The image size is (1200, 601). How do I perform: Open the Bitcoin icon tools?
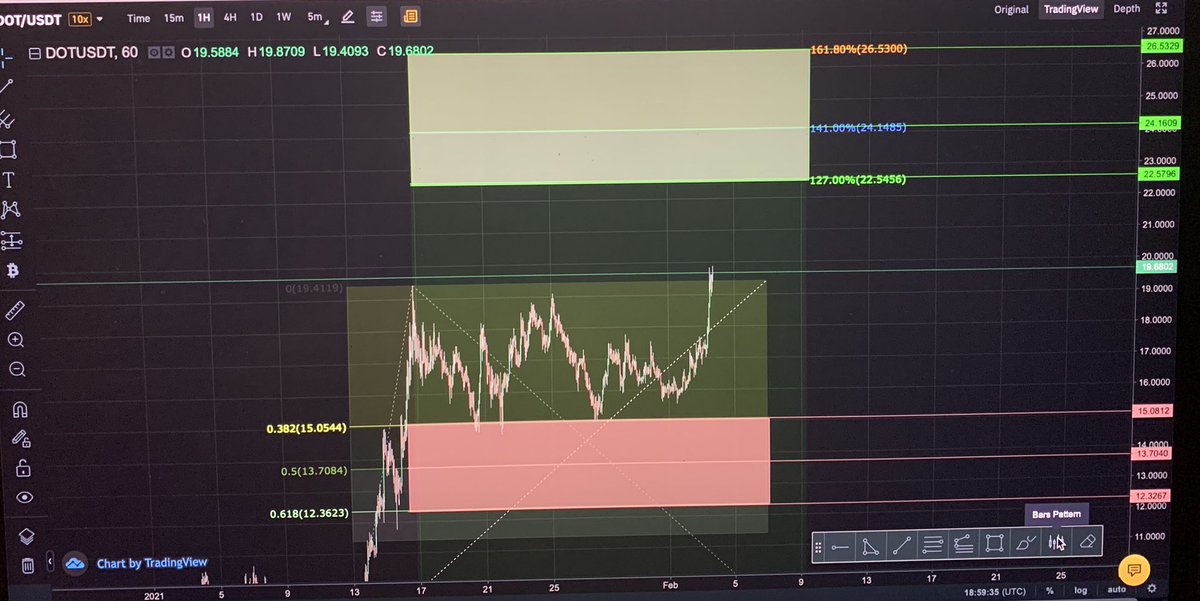coord(14,272)
